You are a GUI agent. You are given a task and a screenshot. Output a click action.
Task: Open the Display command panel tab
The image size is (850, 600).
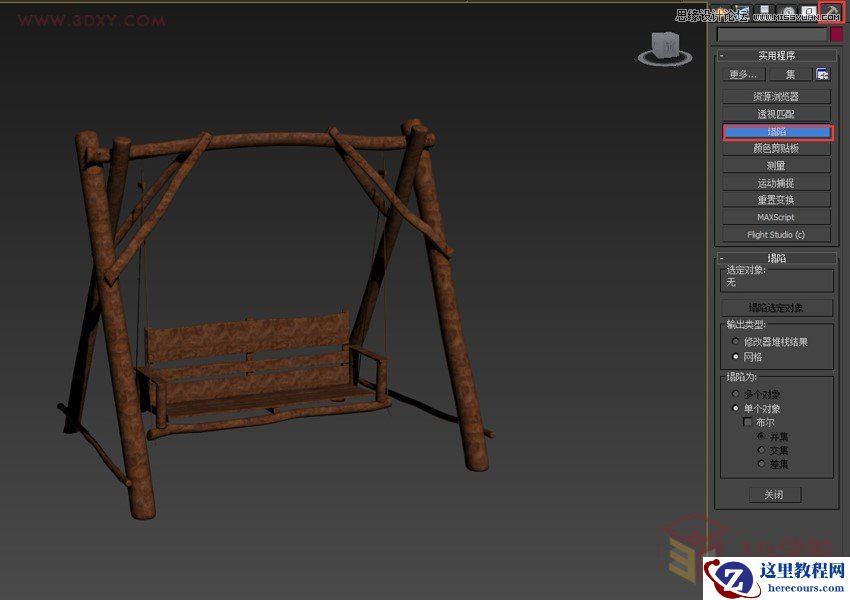point(808,12)
